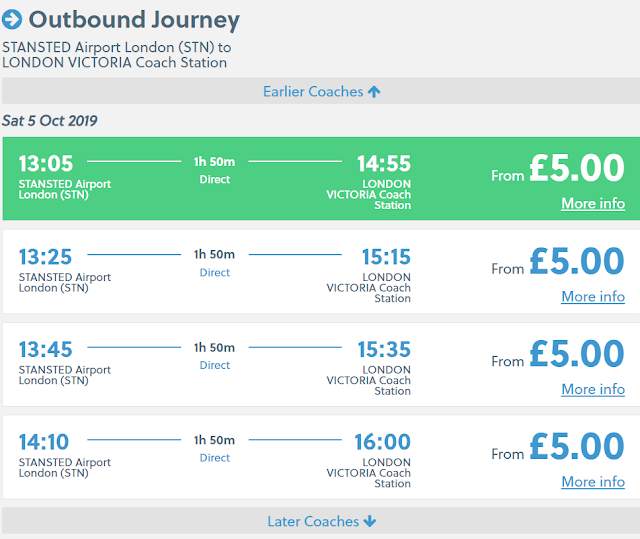Click the £5.00 price of 13:25 coach
Viewport: 640px width, 539px height.
tap(577, 262)
